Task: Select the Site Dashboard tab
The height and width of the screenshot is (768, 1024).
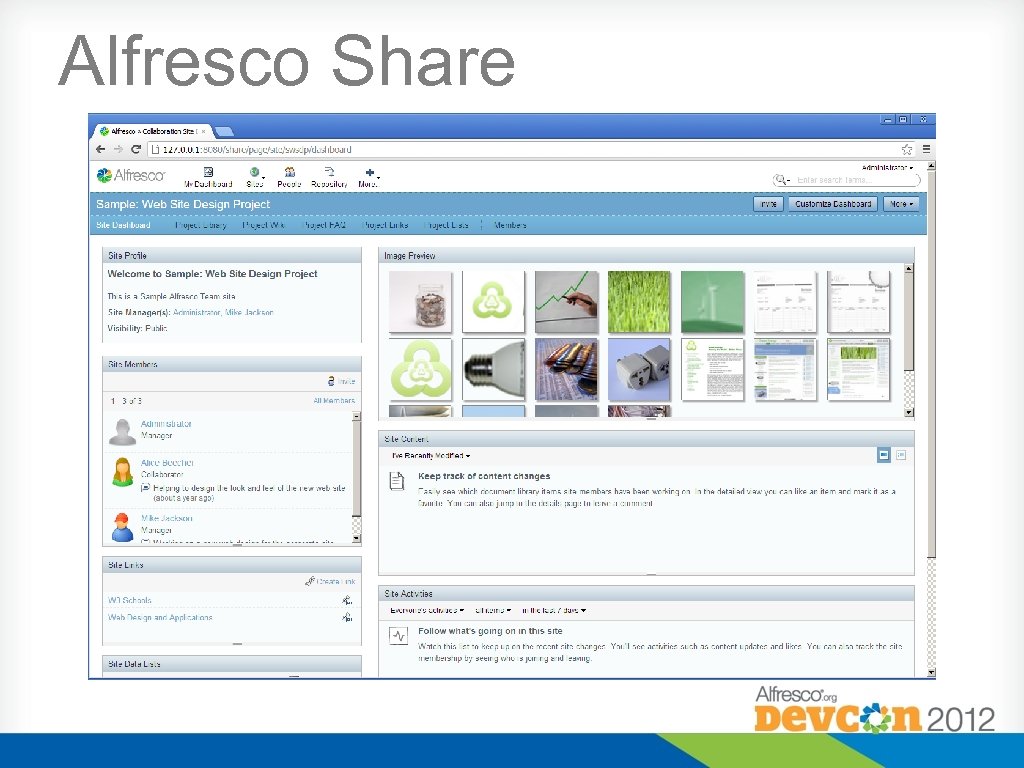Action: (x=123, y=225)
